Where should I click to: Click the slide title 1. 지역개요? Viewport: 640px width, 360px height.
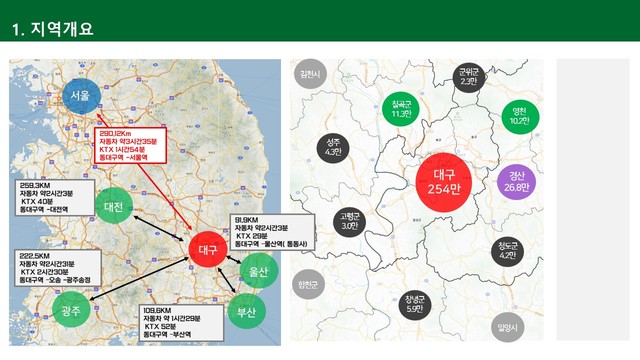pos(53,29)
